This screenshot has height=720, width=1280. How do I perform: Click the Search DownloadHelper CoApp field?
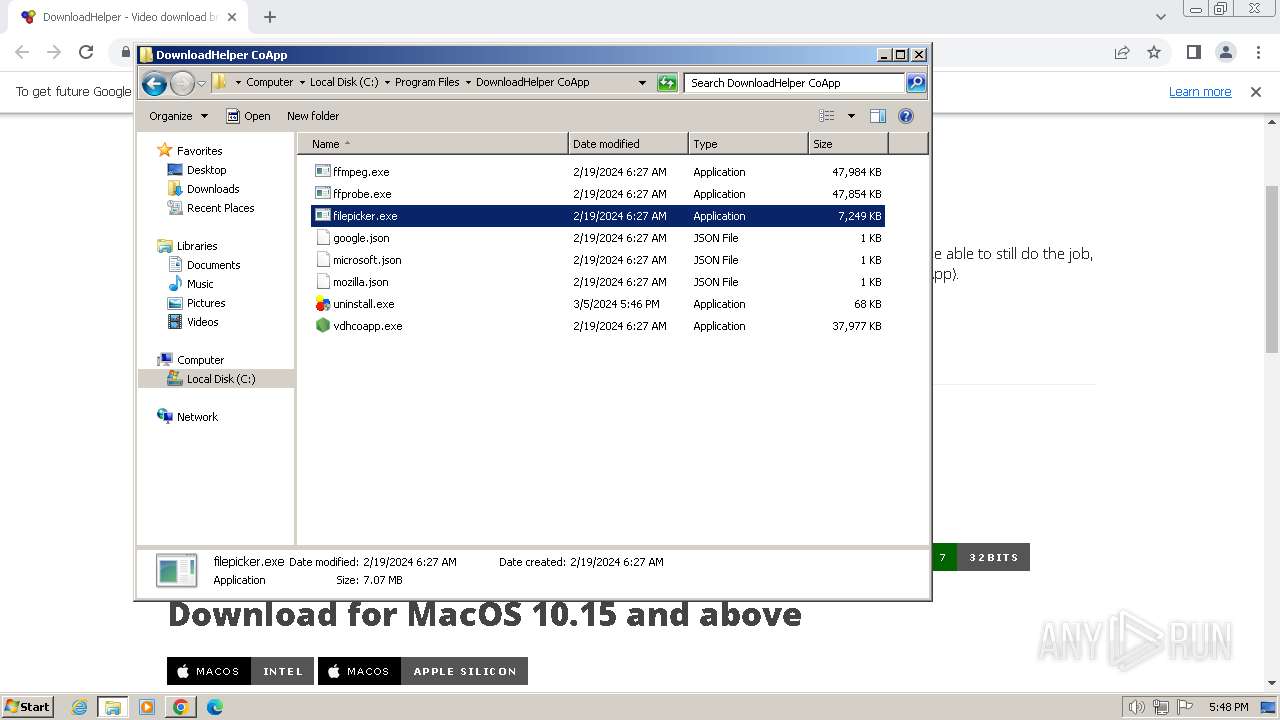pyautogui.click(x=795, y=83)
